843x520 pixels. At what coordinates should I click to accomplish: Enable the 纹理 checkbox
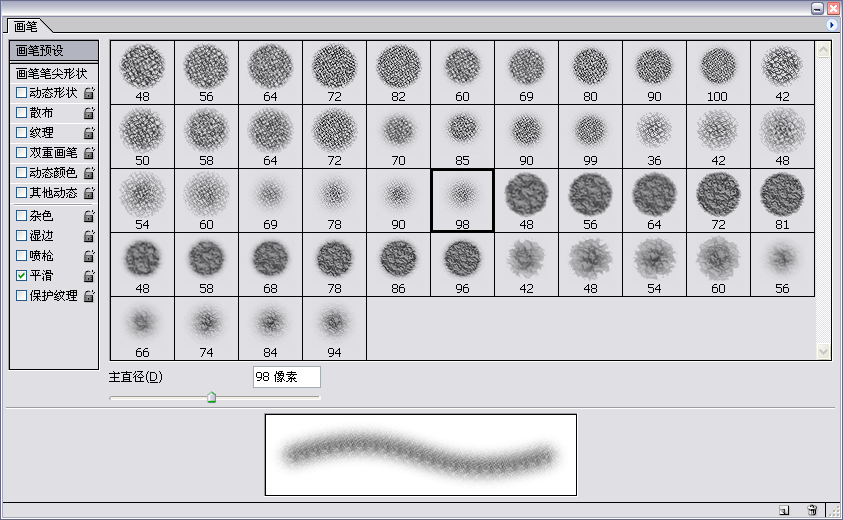tap(22, 132)
